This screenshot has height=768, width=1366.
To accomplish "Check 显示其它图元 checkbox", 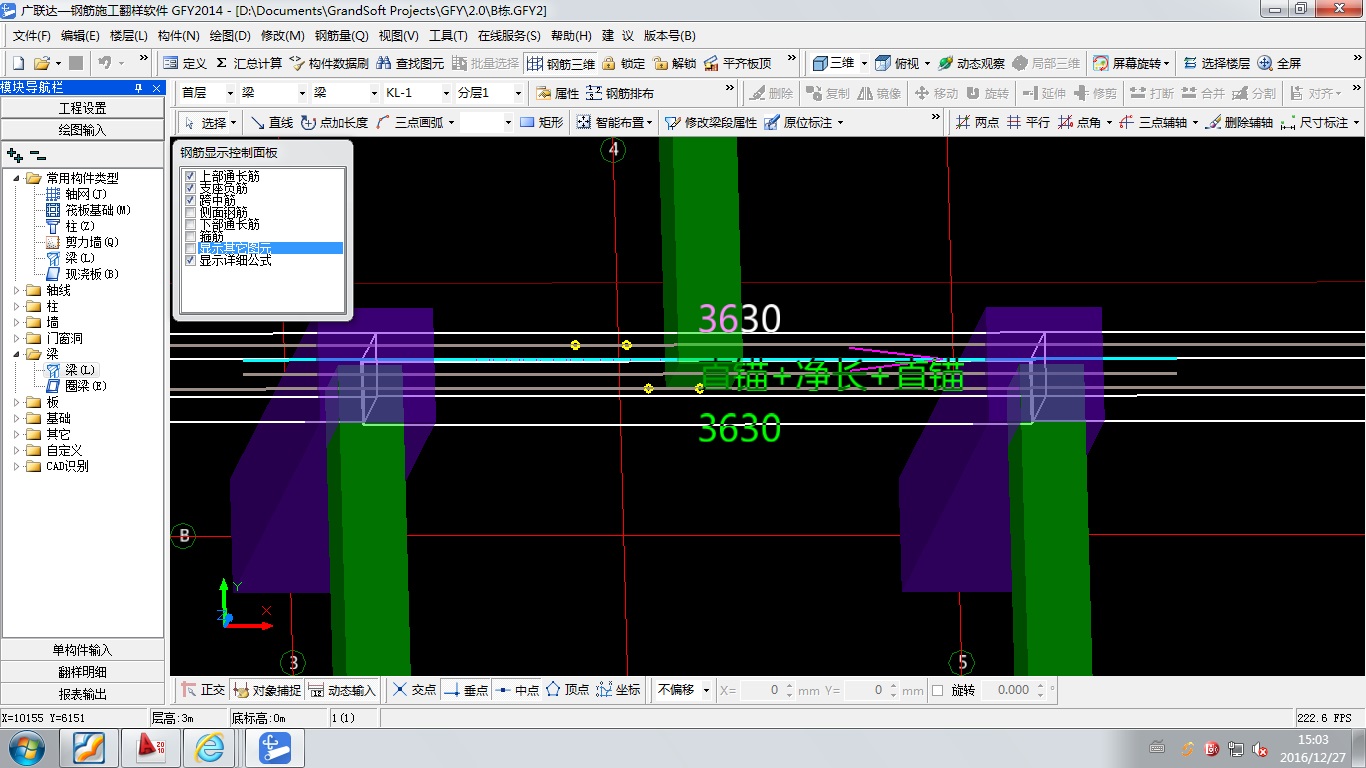I will coord(190,248).
